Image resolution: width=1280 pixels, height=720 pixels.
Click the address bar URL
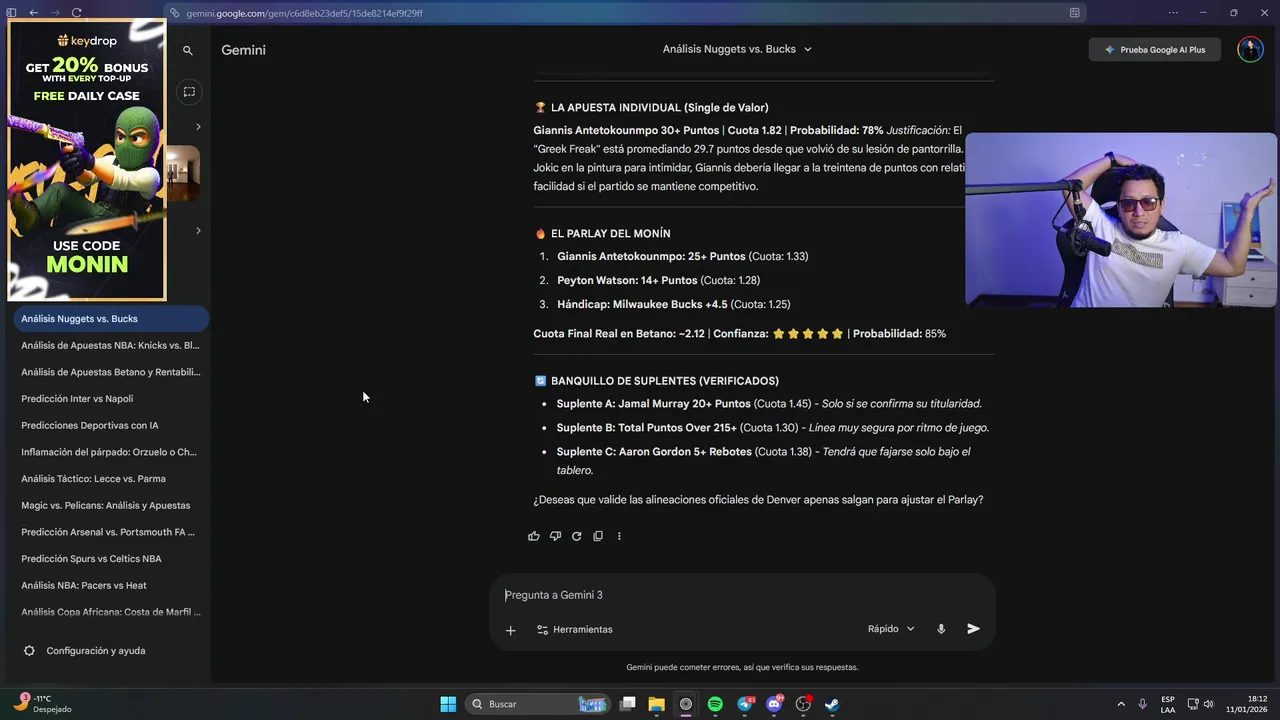(304, 13)
